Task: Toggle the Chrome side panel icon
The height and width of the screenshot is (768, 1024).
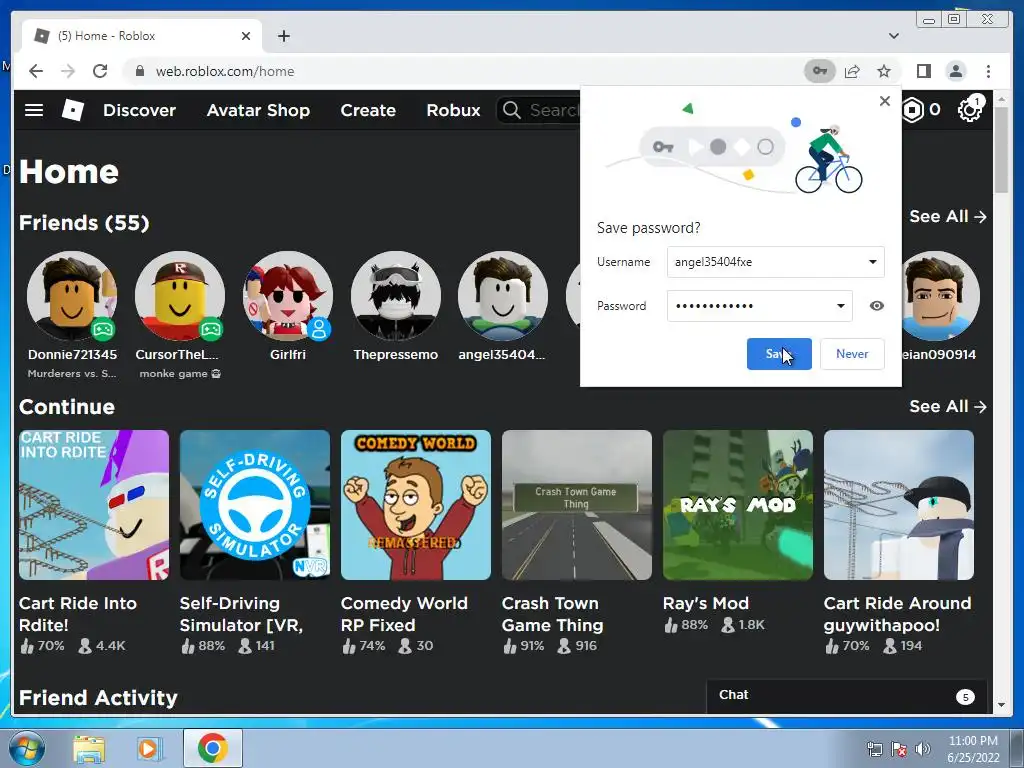Action: click(x=923, y=71)
